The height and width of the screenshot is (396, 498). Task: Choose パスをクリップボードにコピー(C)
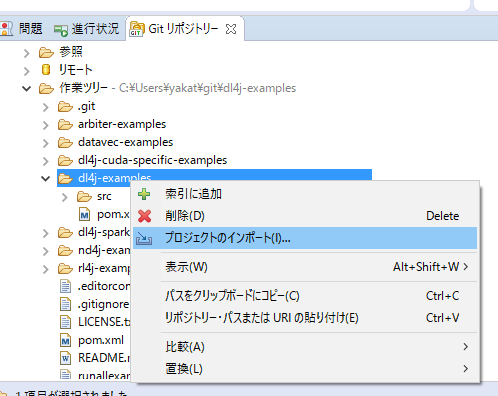coord(305,296)
